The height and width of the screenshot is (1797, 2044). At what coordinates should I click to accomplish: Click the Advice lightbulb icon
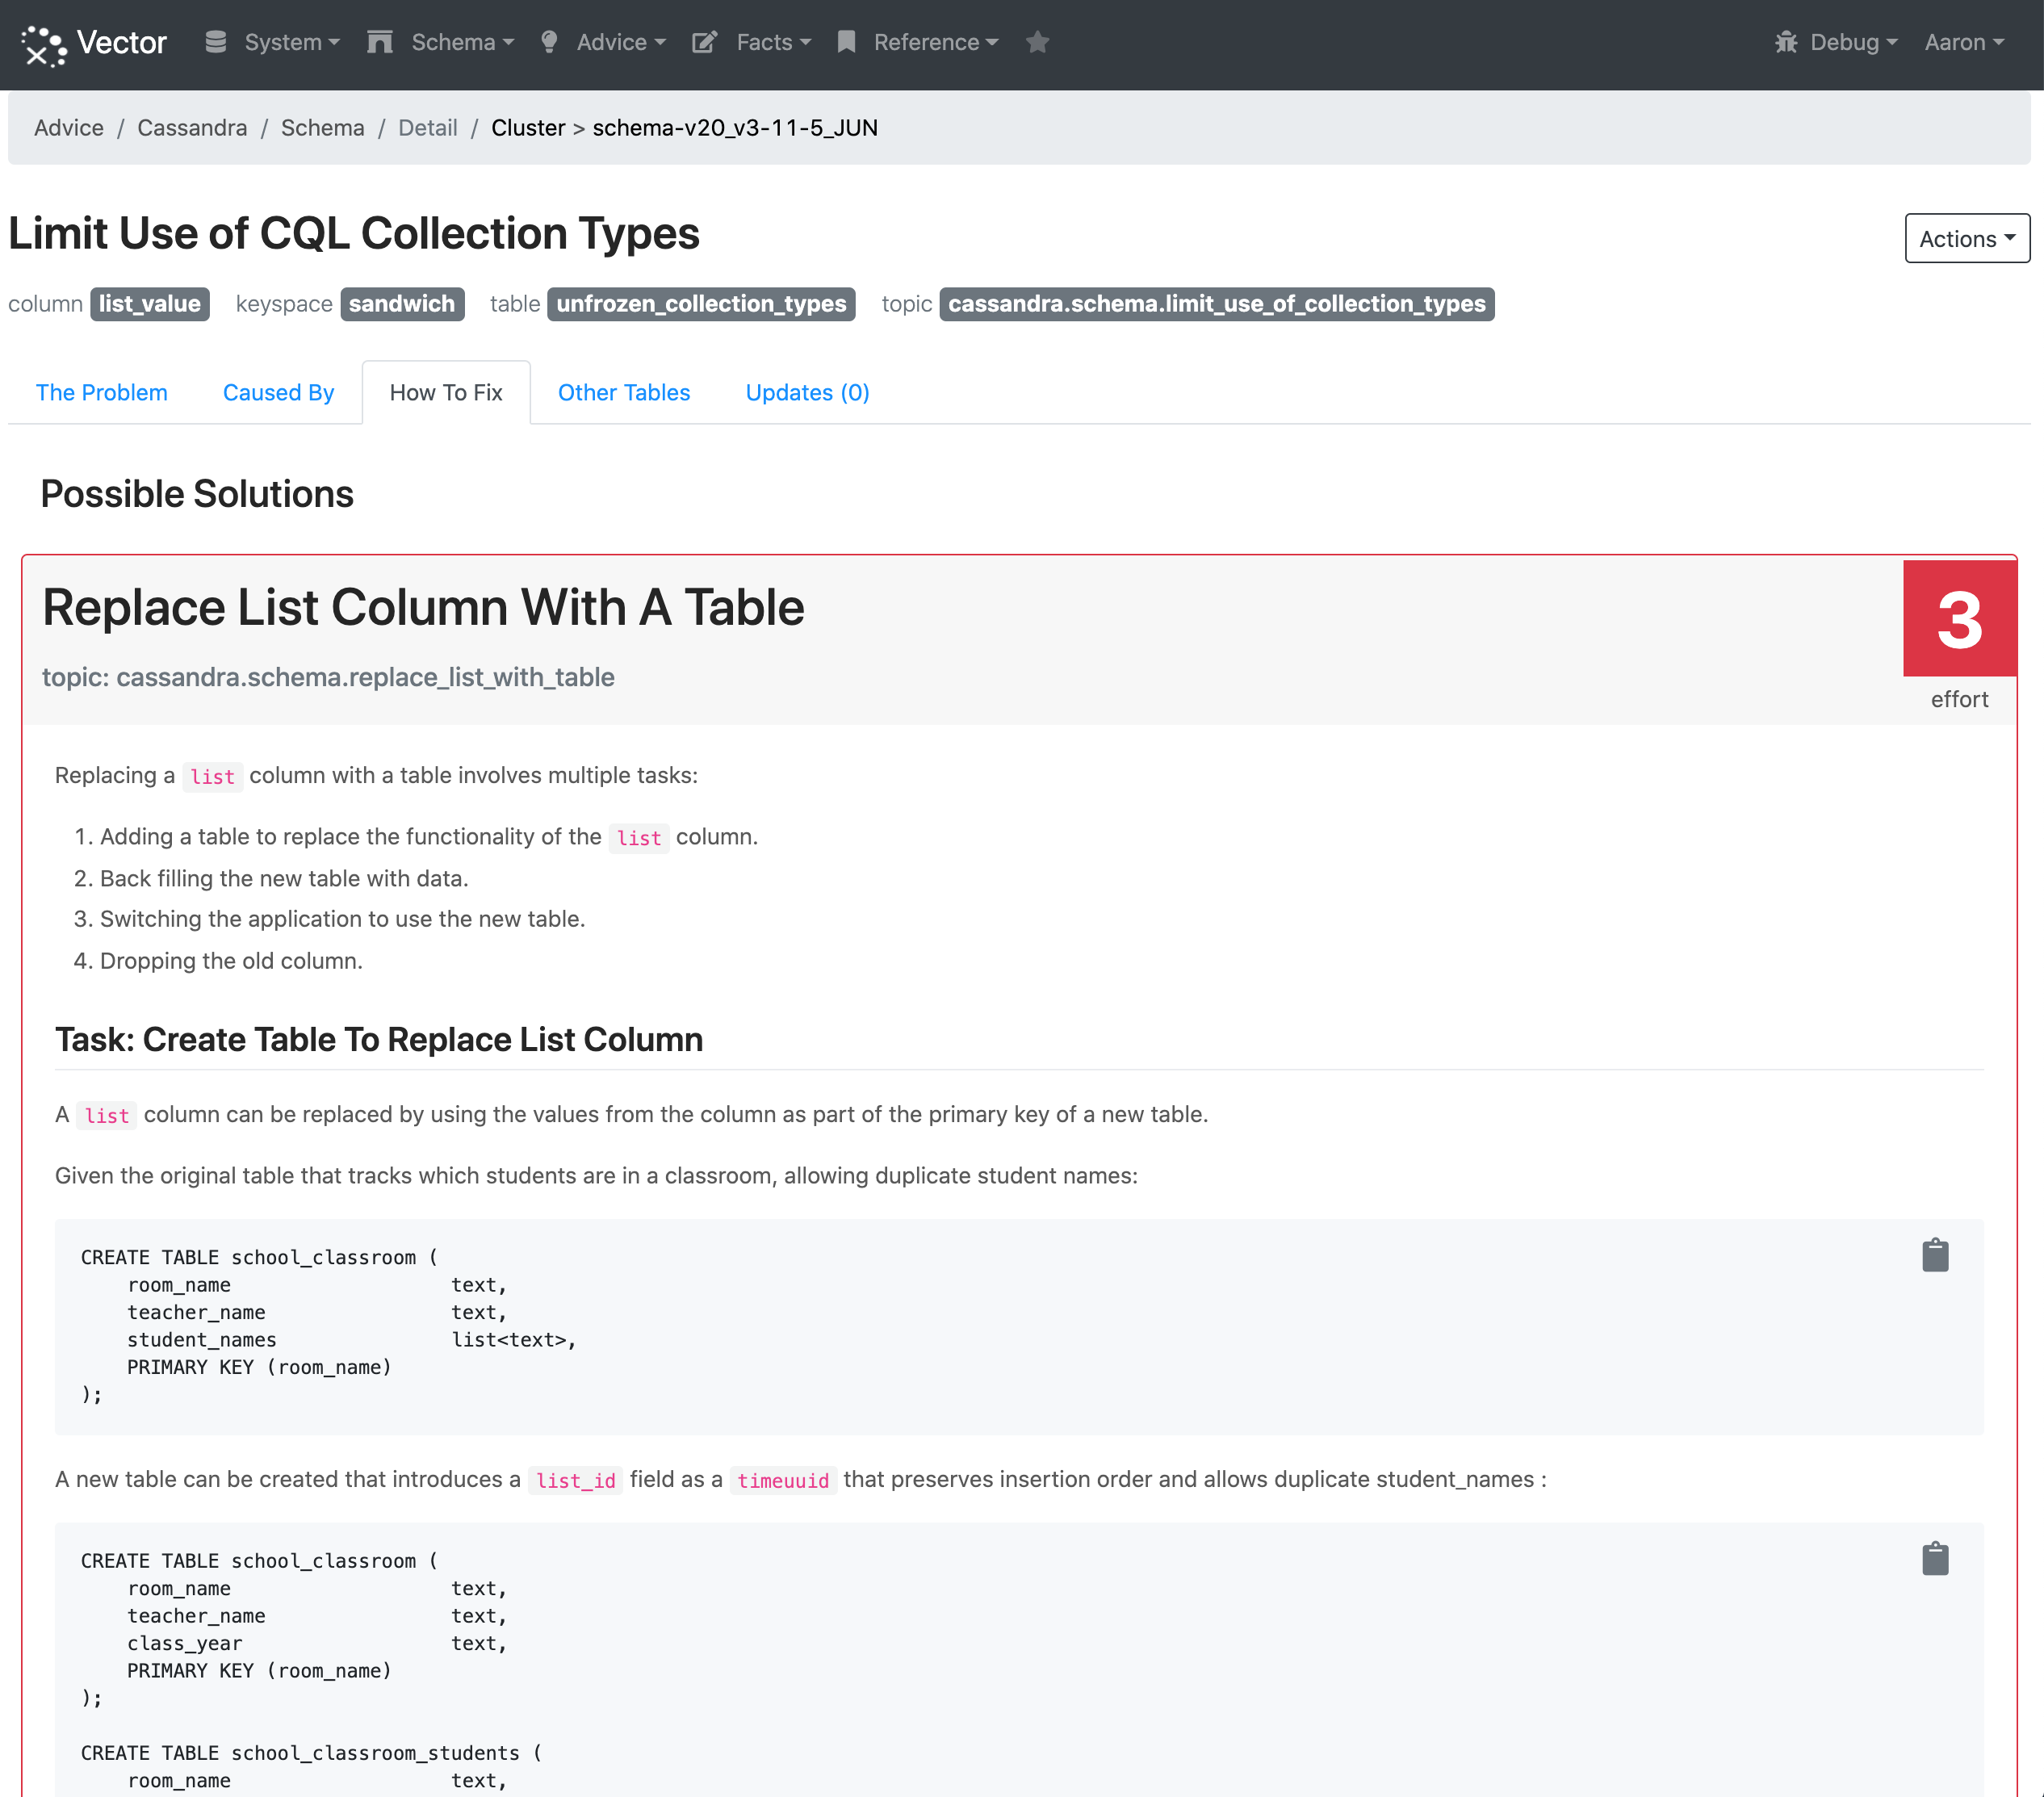pos(548,42)
